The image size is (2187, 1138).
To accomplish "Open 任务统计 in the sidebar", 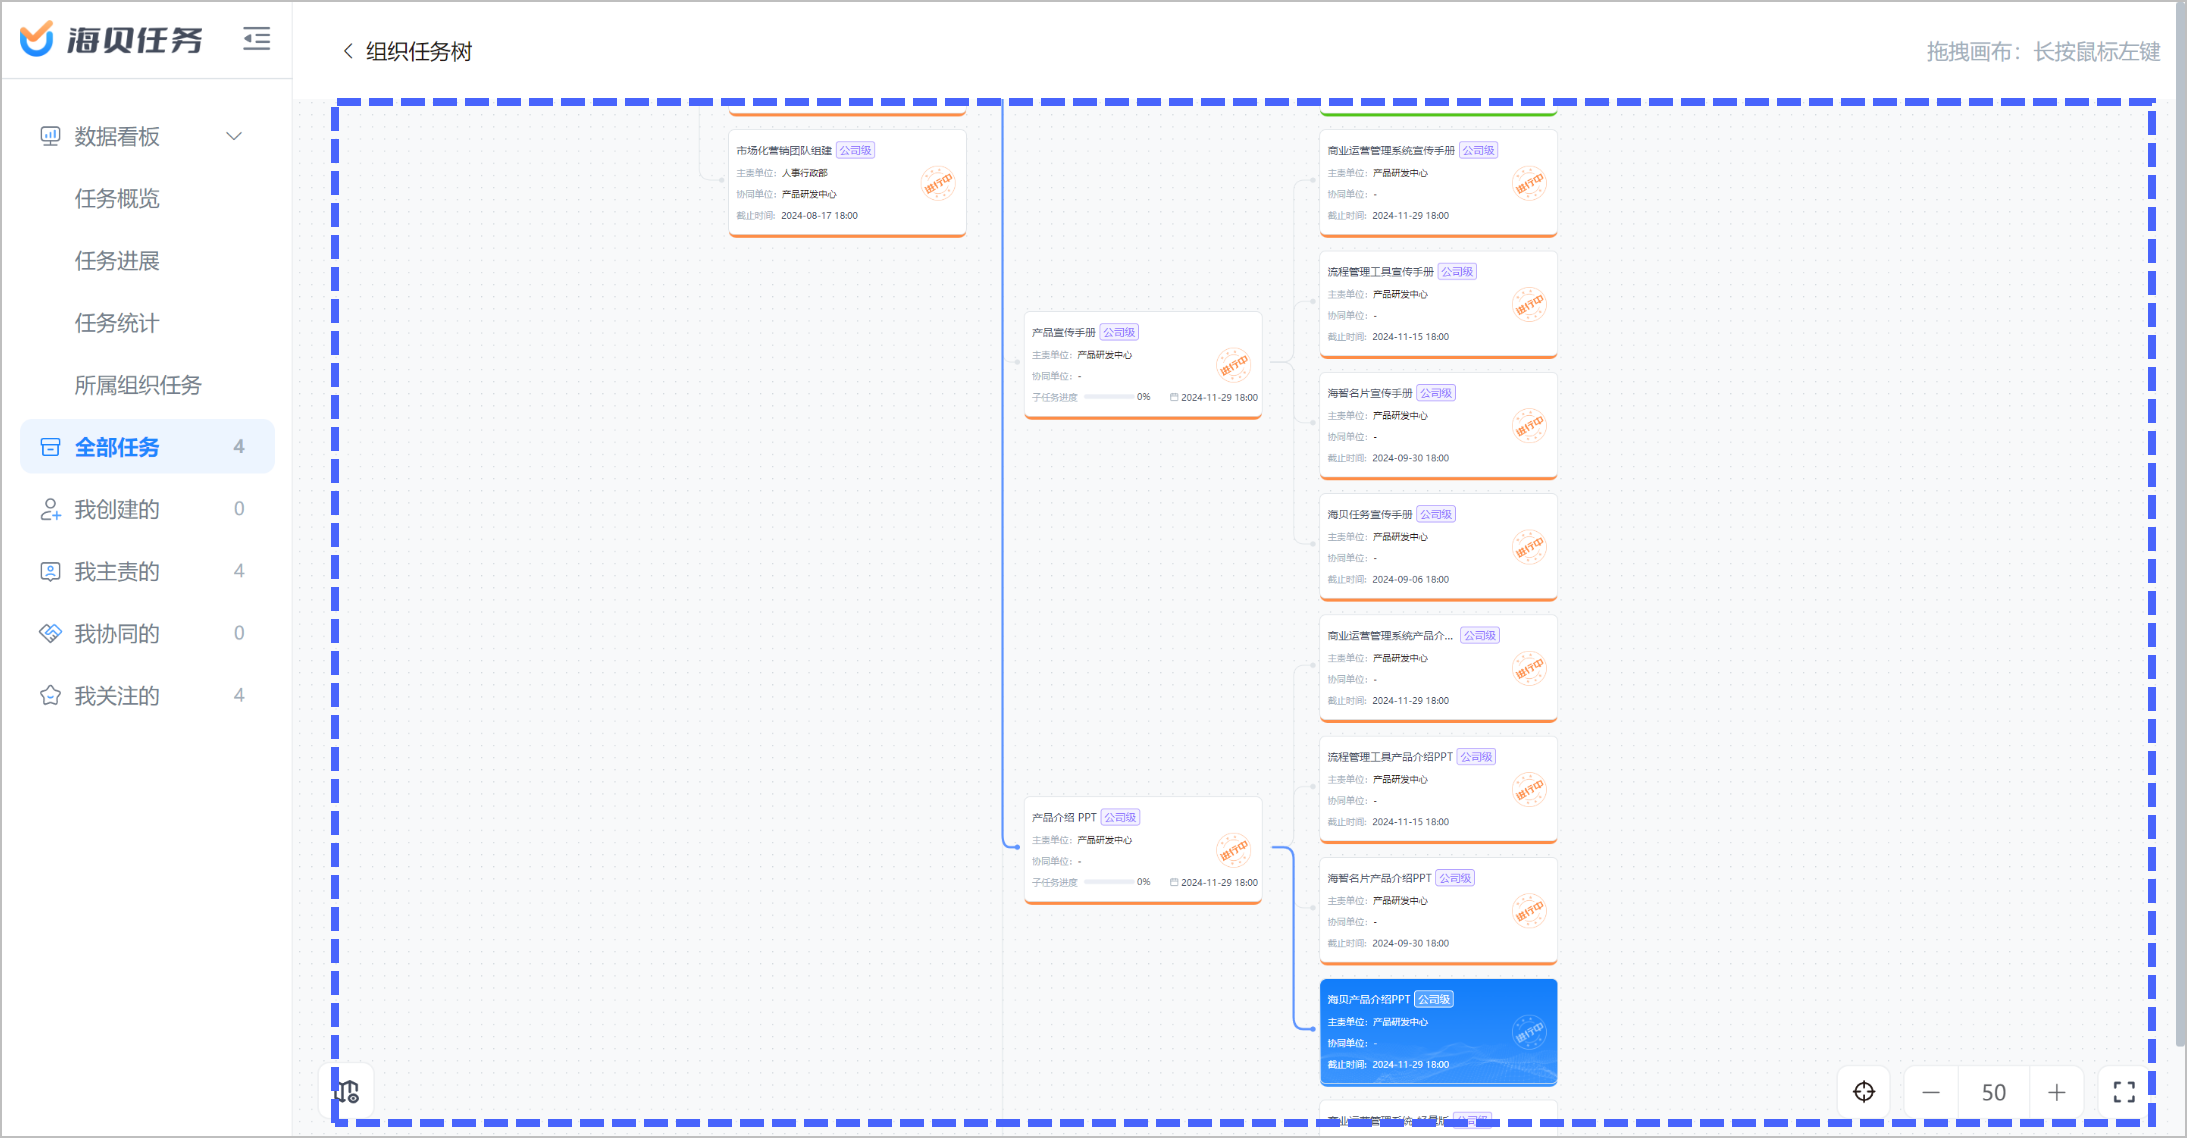I will click(117, 323).
